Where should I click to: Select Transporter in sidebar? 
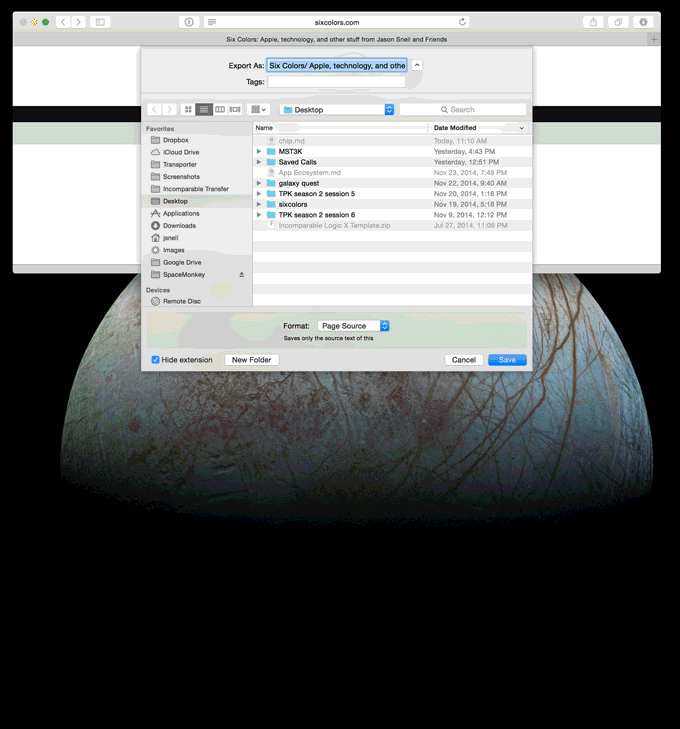click(197, 165)
